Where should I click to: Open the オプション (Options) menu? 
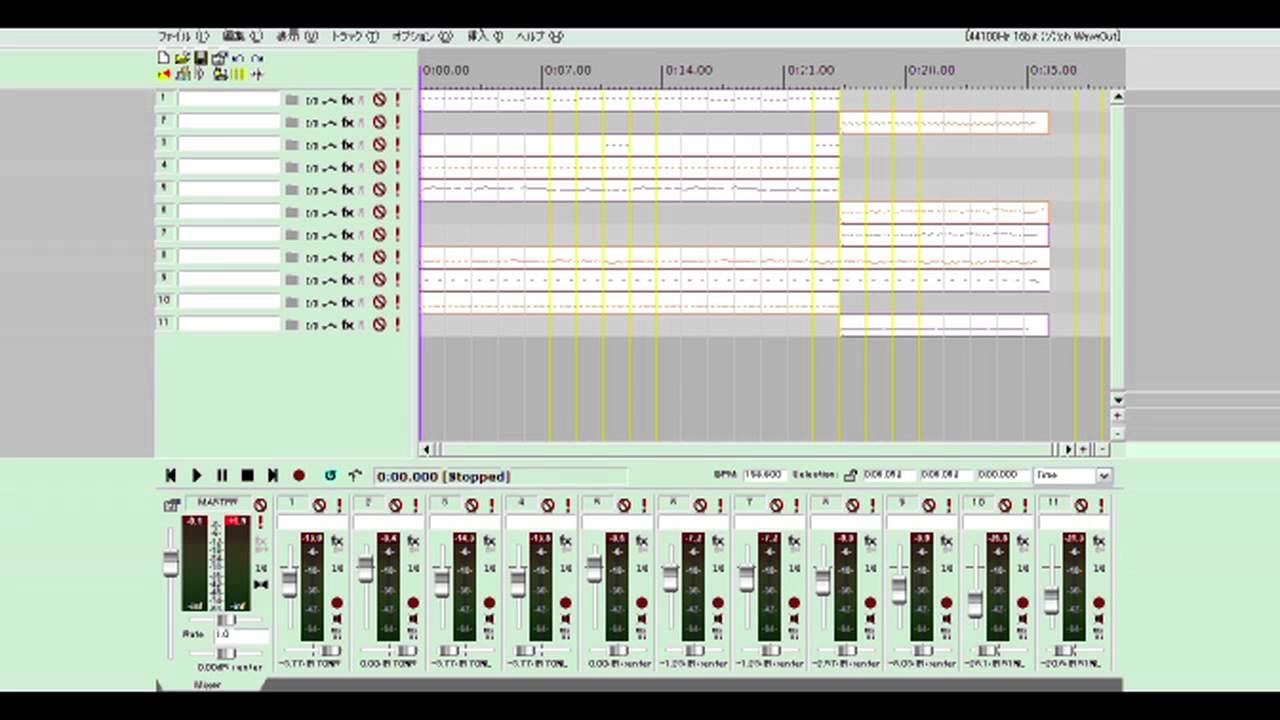click(420, 37)
